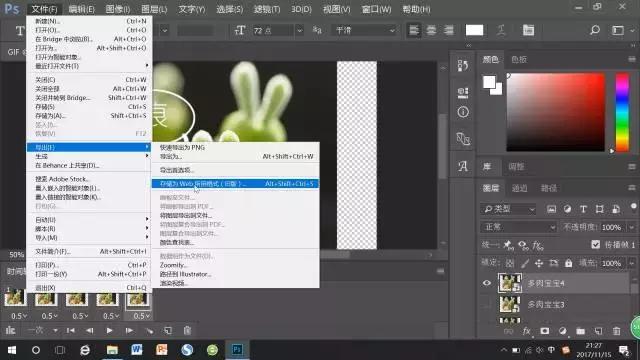
Task: Toggle the Character and Paragraph panels icon
Action: [x=528, y=30]
